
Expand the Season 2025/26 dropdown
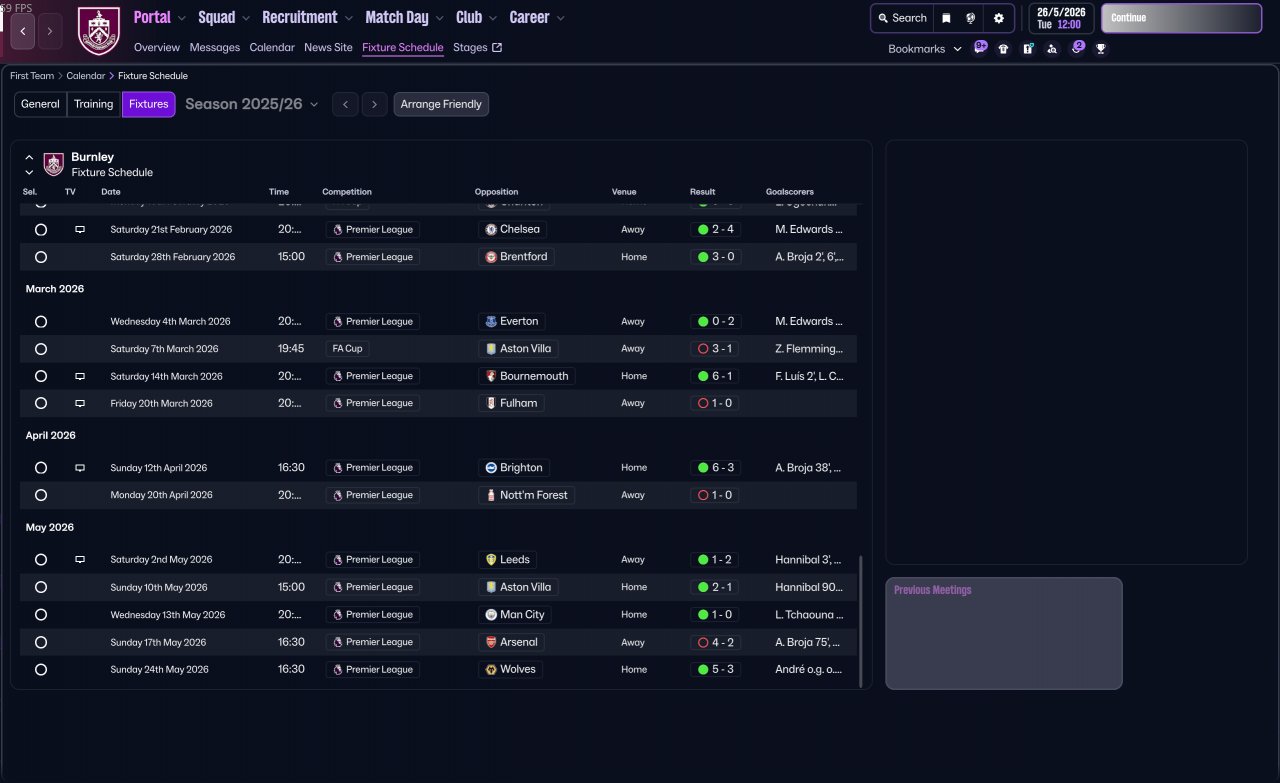252,104
